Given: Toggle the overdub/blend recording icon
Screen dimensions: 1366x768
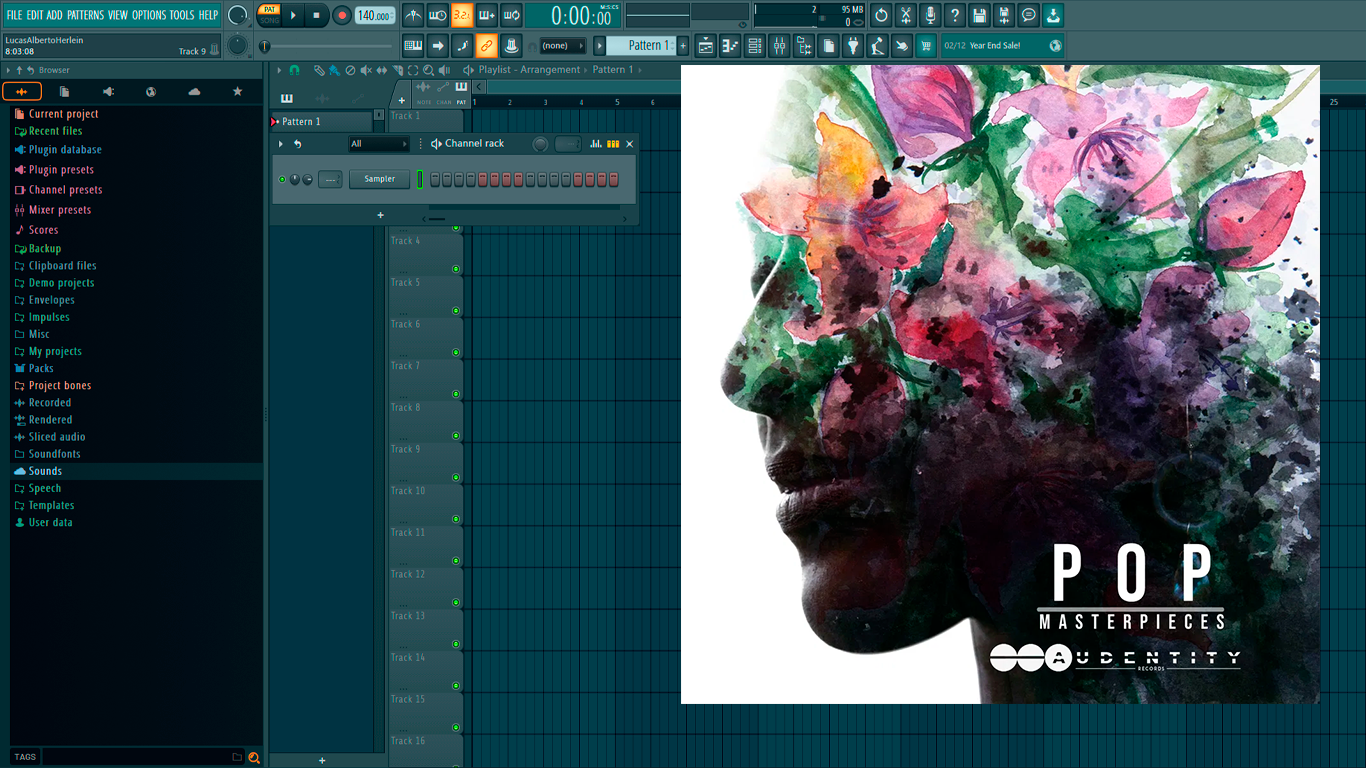Looking at the screenshot, I should pos(487,15).
